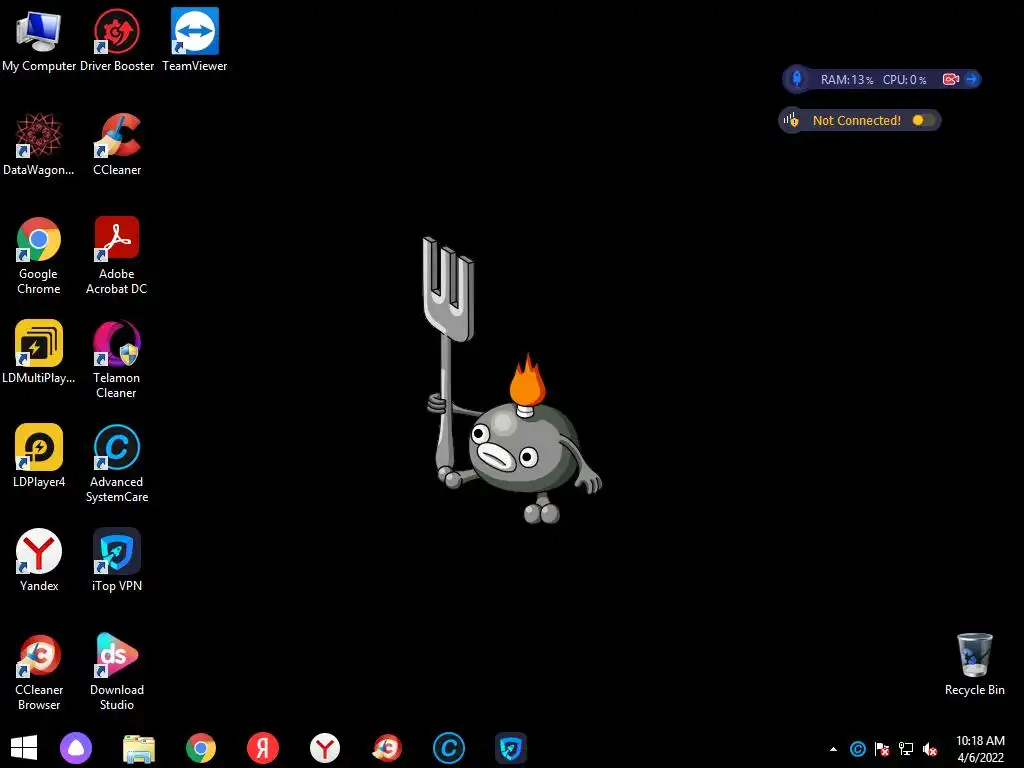The image size is (1024, 768).
Task: Click the muted volume tray icon
Action: 930,749
